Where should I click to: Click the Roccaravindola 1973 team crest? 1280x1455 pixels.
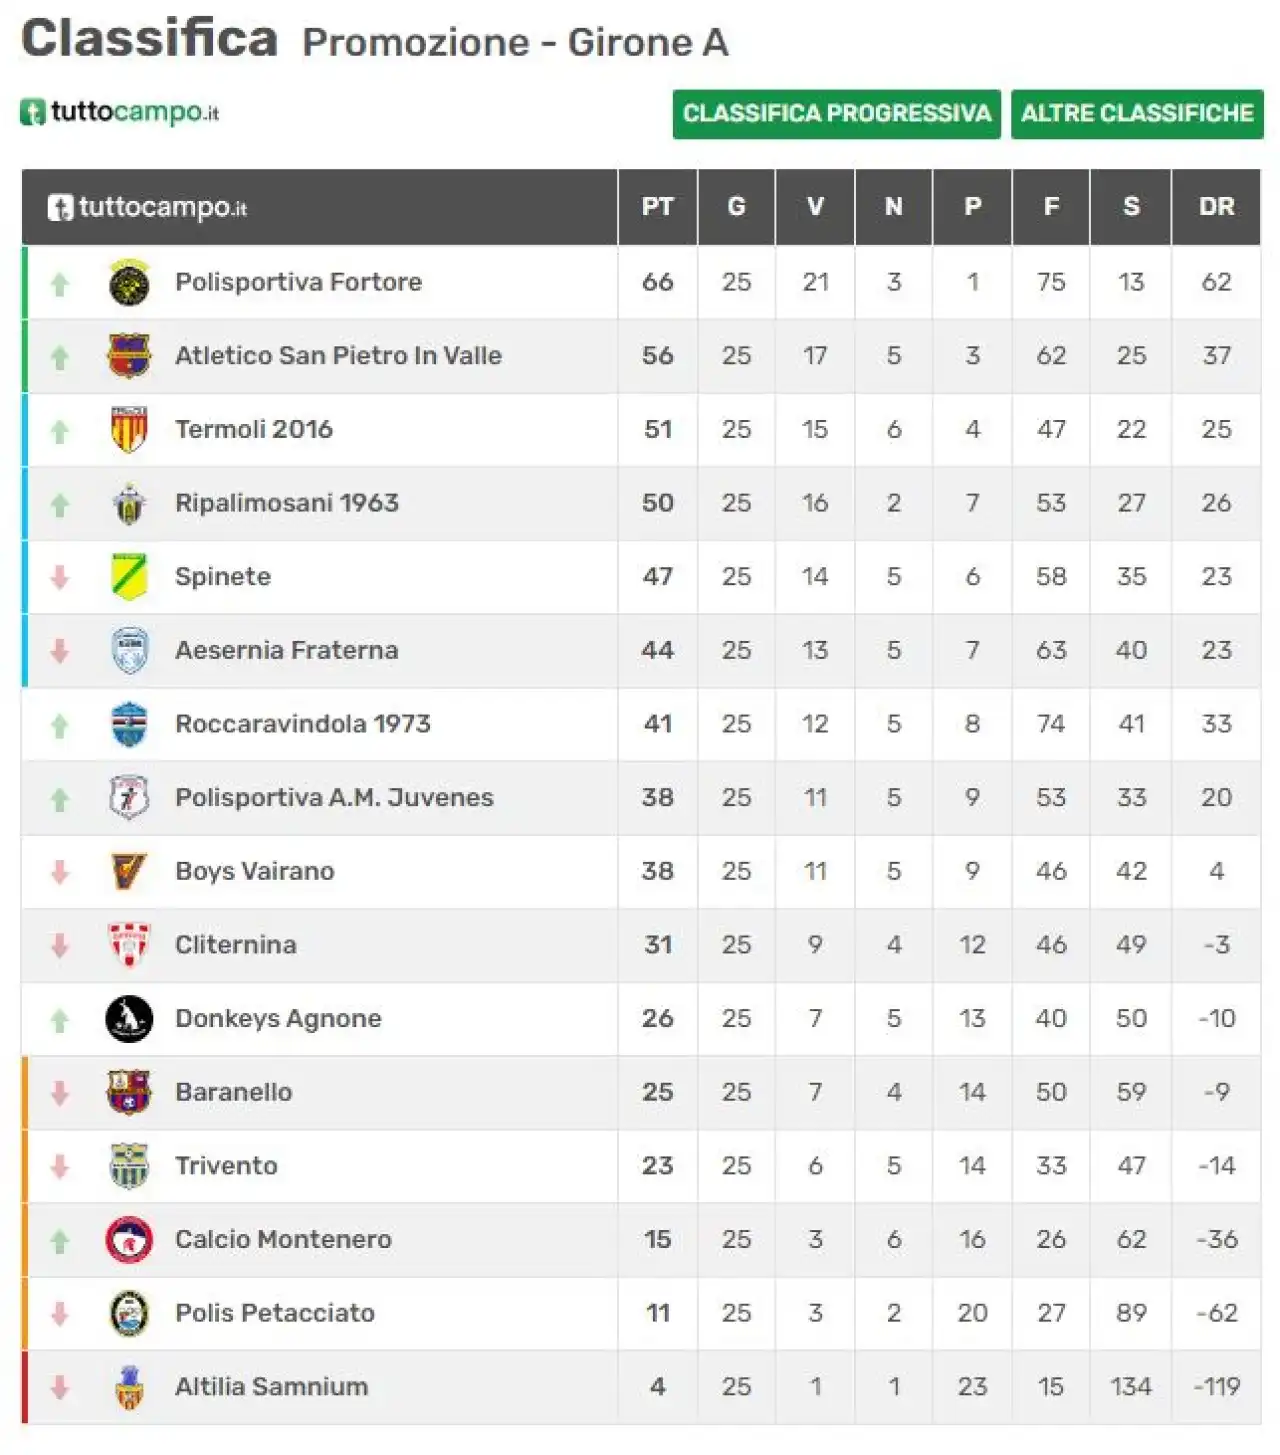point(129,724)
